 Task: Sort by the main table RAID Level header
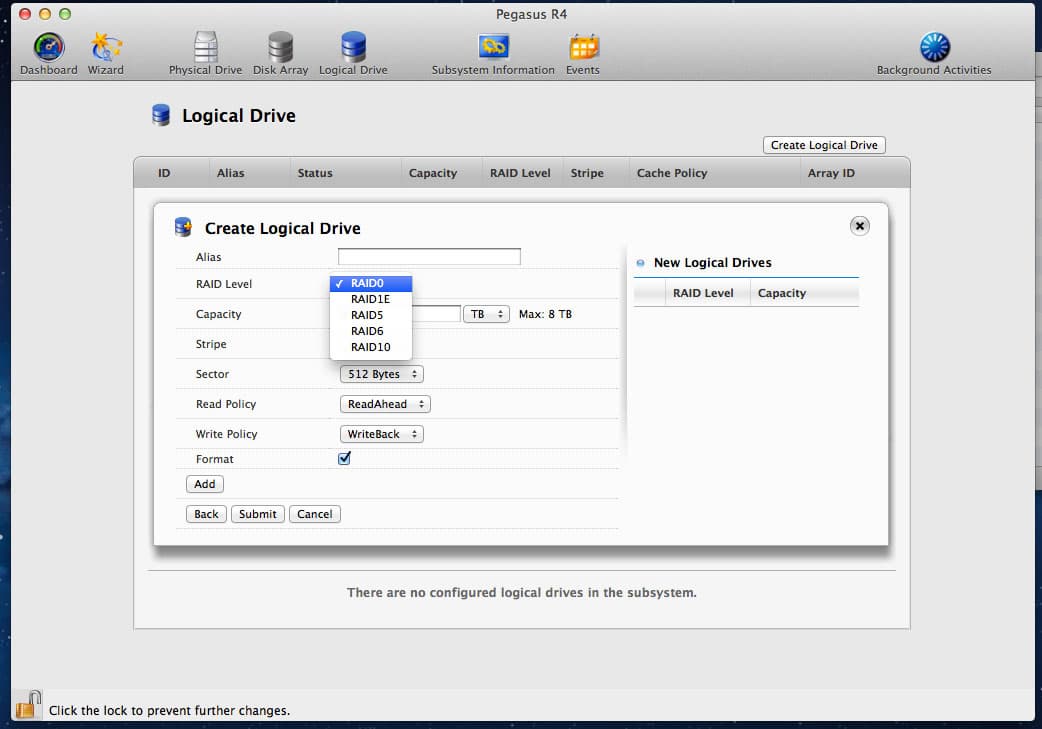520,173
